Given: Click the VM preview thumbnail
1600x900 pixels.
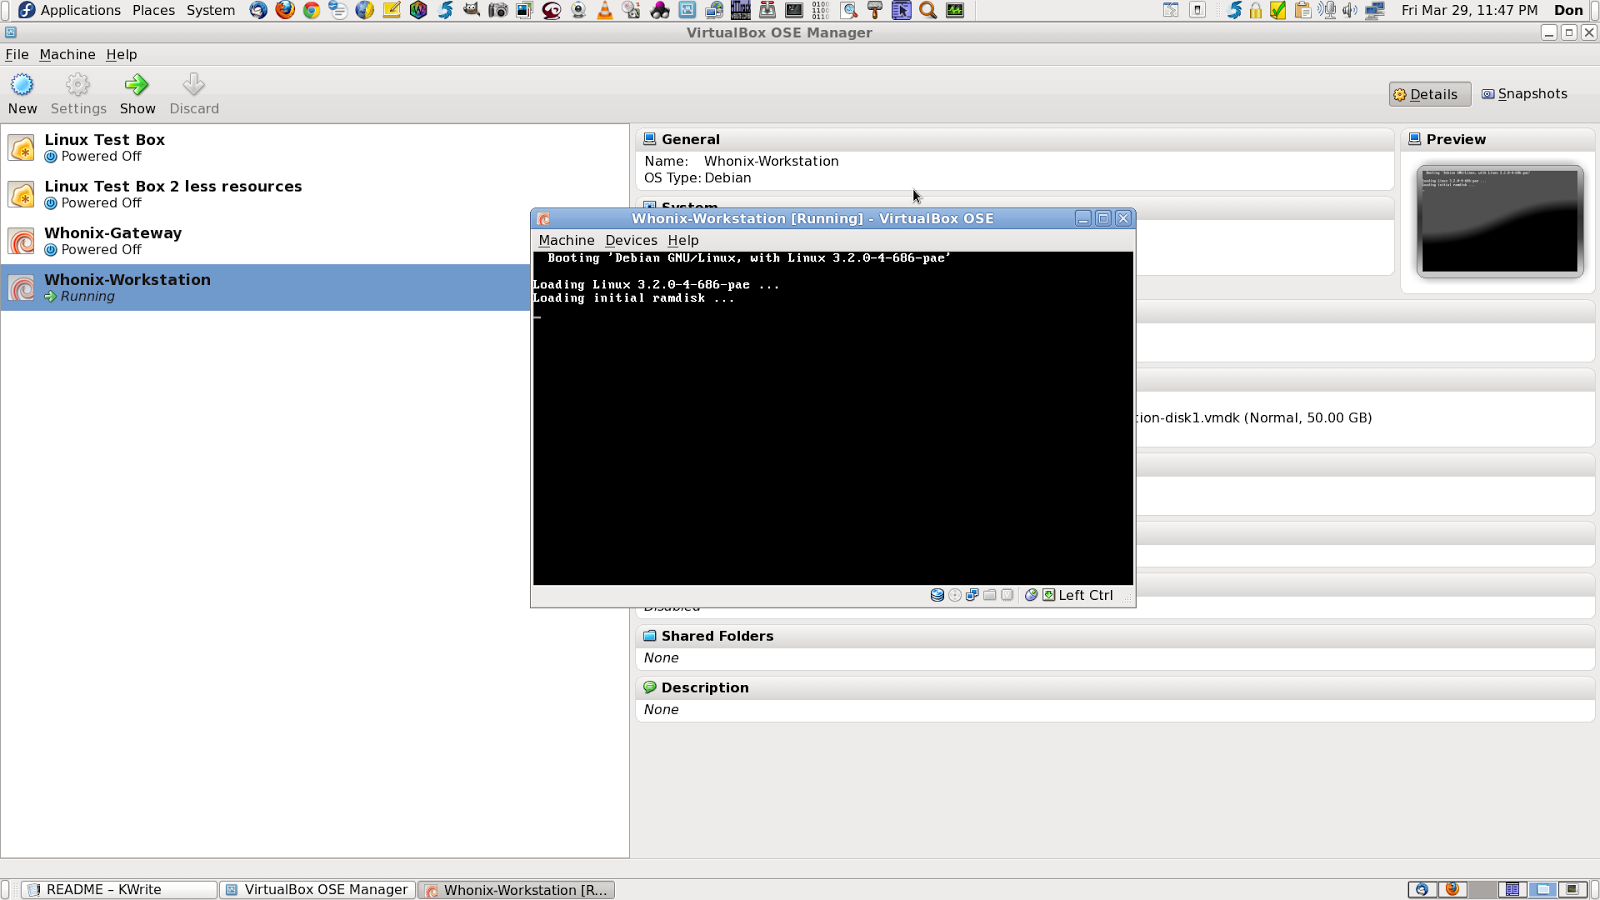Looking at the screenshot, I should tap(1499, 221).
